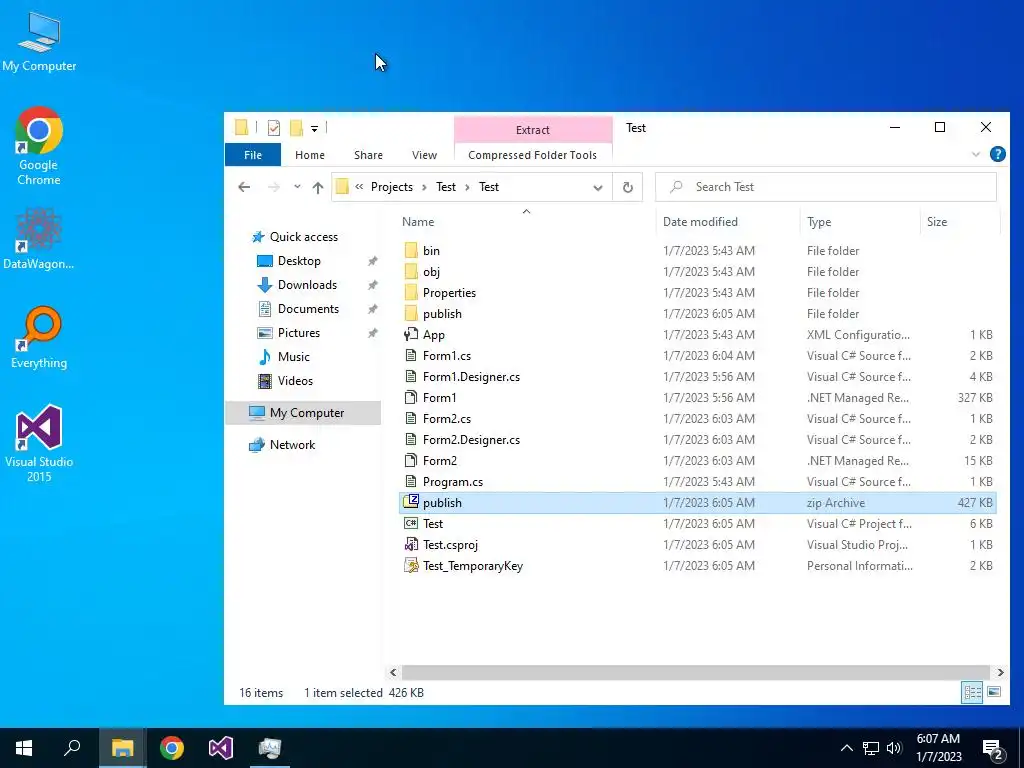This screenshot has width=1024, height=768.
Task: Open Music in the navigation pane
Action: point(293,357)
